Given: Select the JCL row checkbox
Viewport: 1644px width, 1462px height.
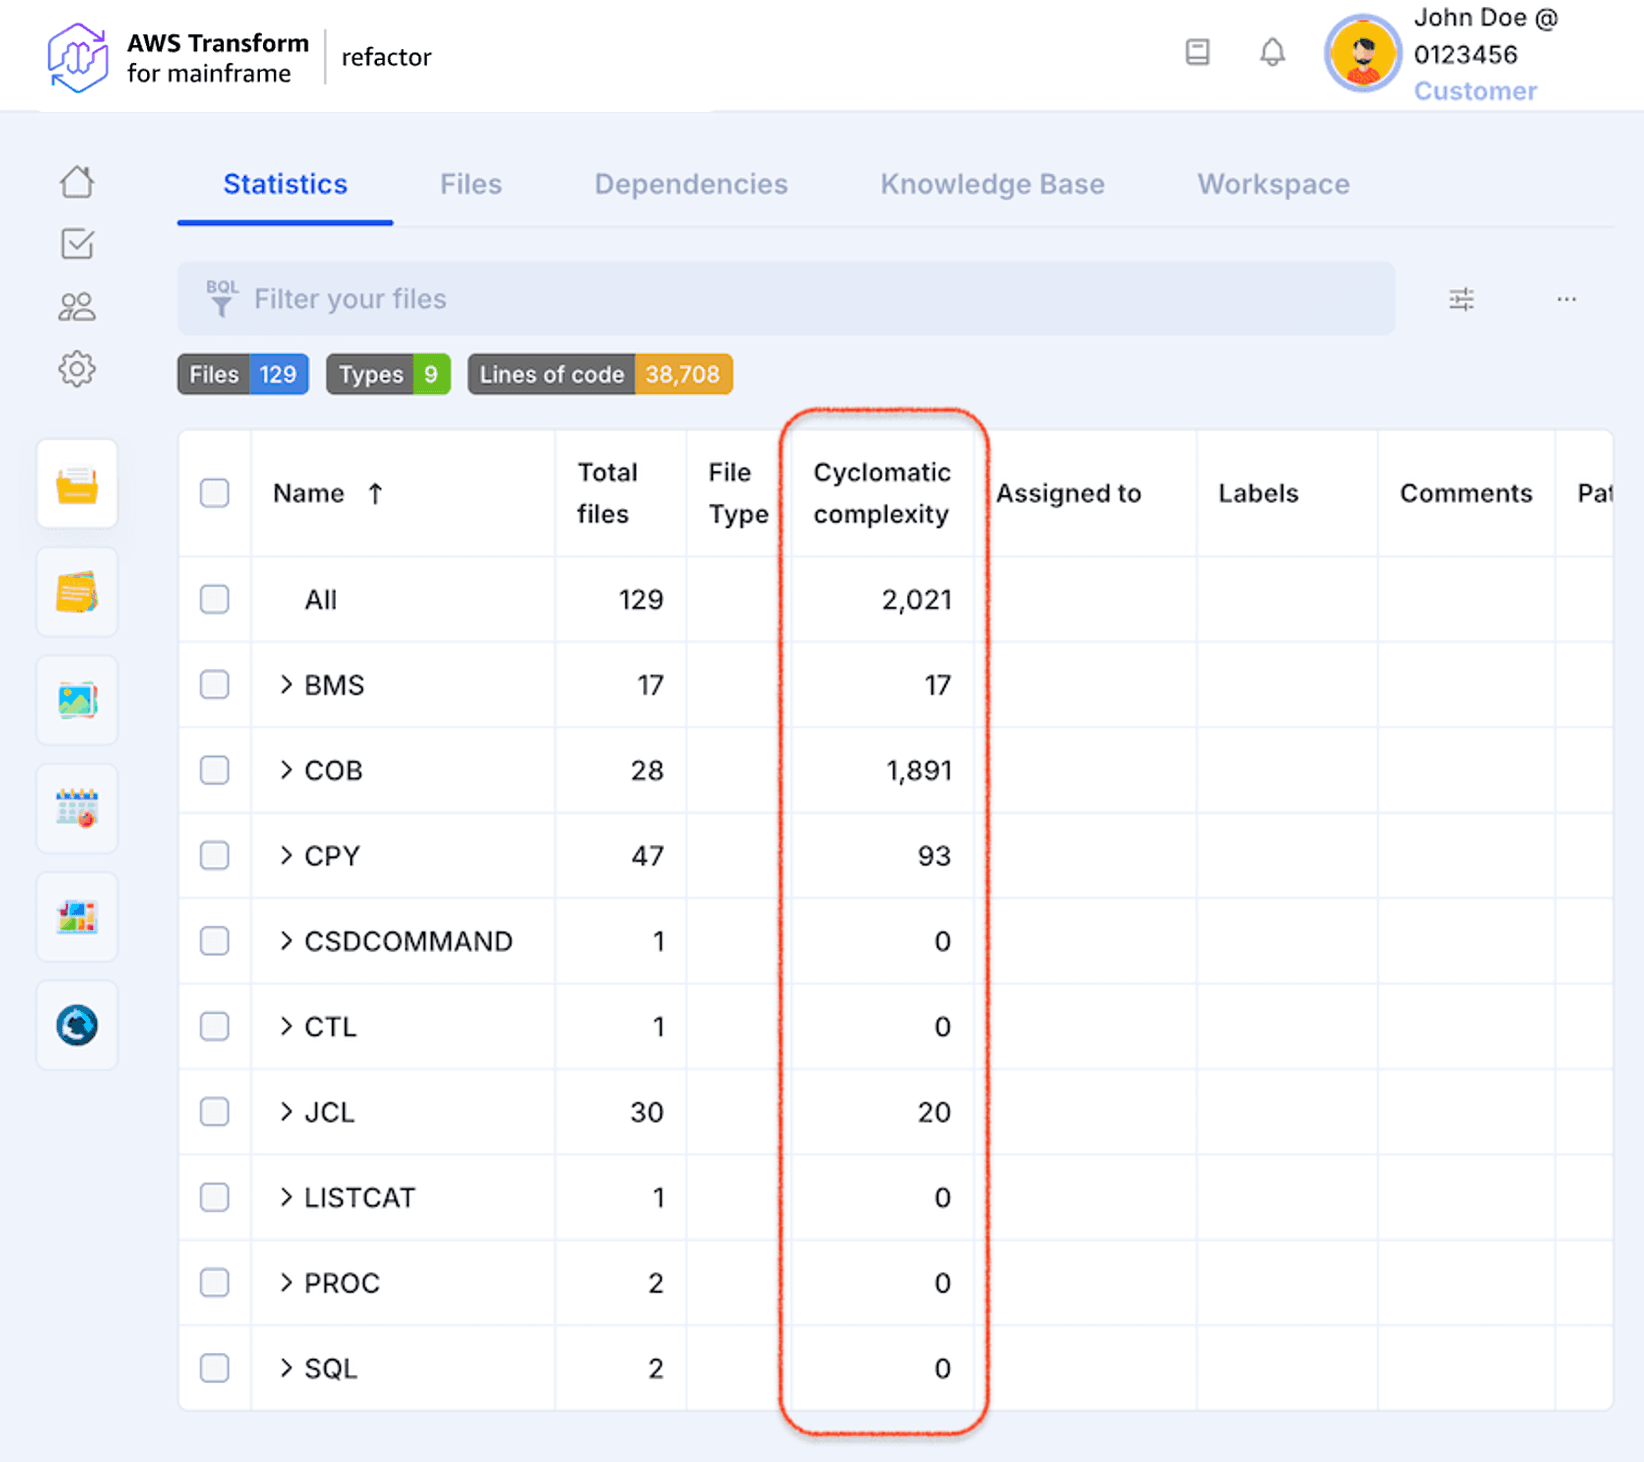Looking at the screenshot, I should tap(214, 1112).
